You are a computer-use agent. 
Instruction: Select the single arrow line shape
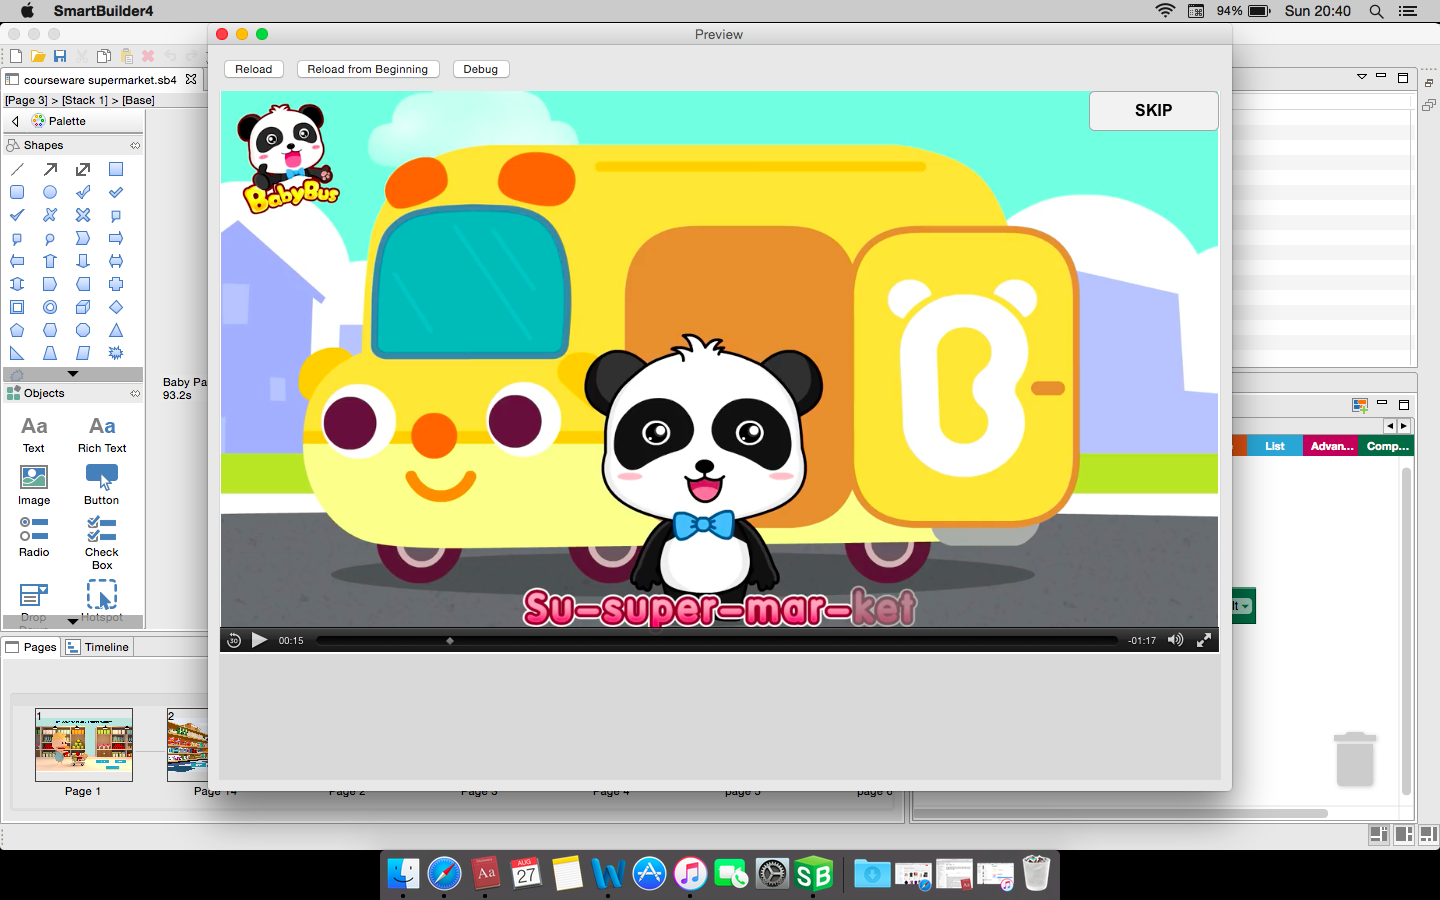pos(50,169)
